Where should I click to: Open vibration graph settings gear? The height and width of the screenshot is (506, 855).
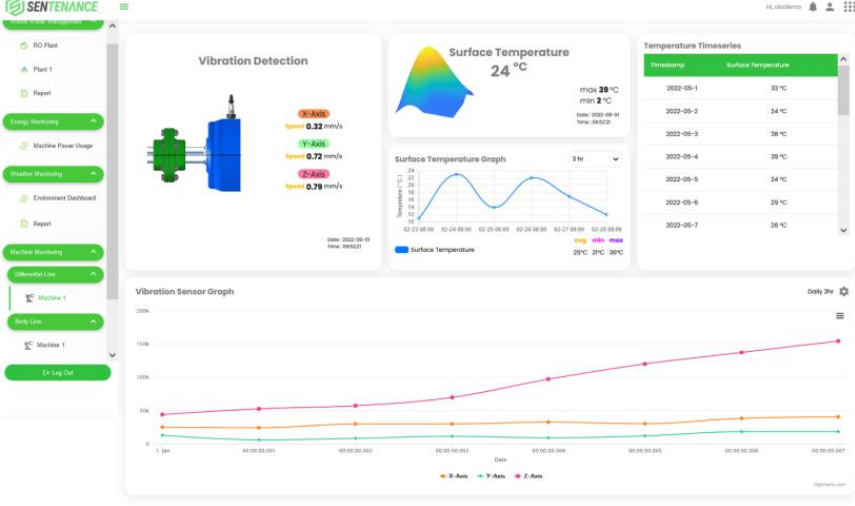(x=844, y=291)
